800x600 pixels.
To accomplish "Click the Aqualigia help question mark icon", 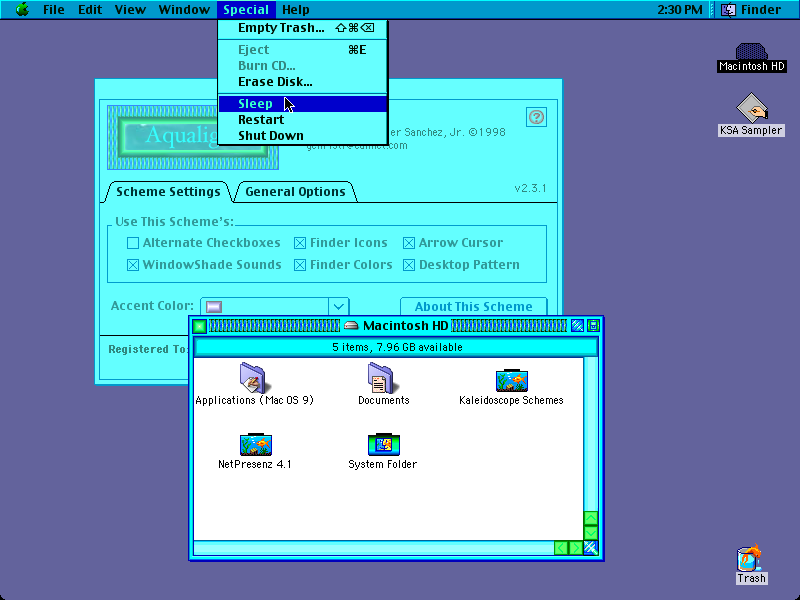I will pos(536,117).
